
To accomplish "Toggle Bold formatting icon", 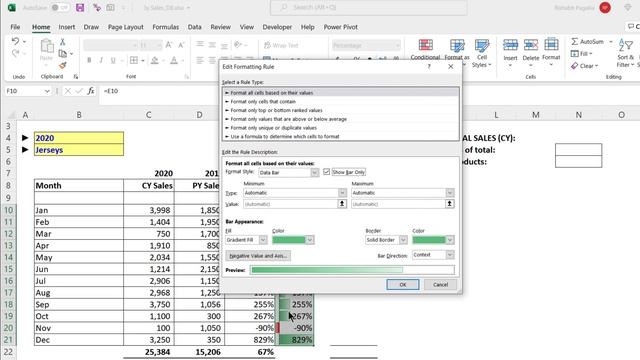I will click(x=89, y=60).
